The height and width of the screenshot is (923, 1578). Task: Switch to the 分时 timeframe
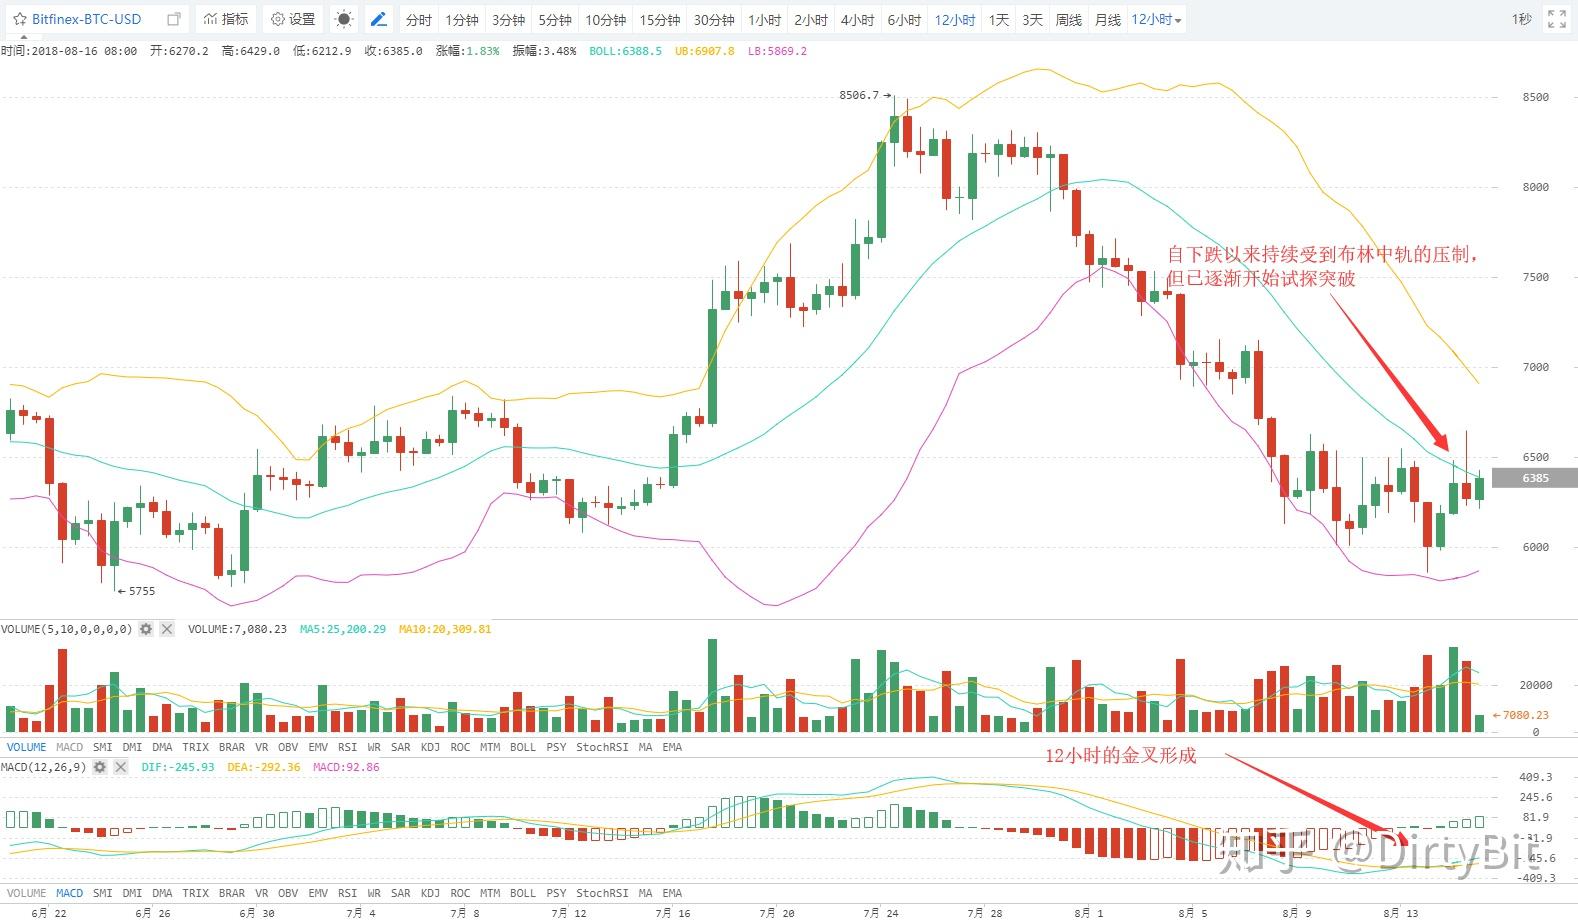[419, 19]
